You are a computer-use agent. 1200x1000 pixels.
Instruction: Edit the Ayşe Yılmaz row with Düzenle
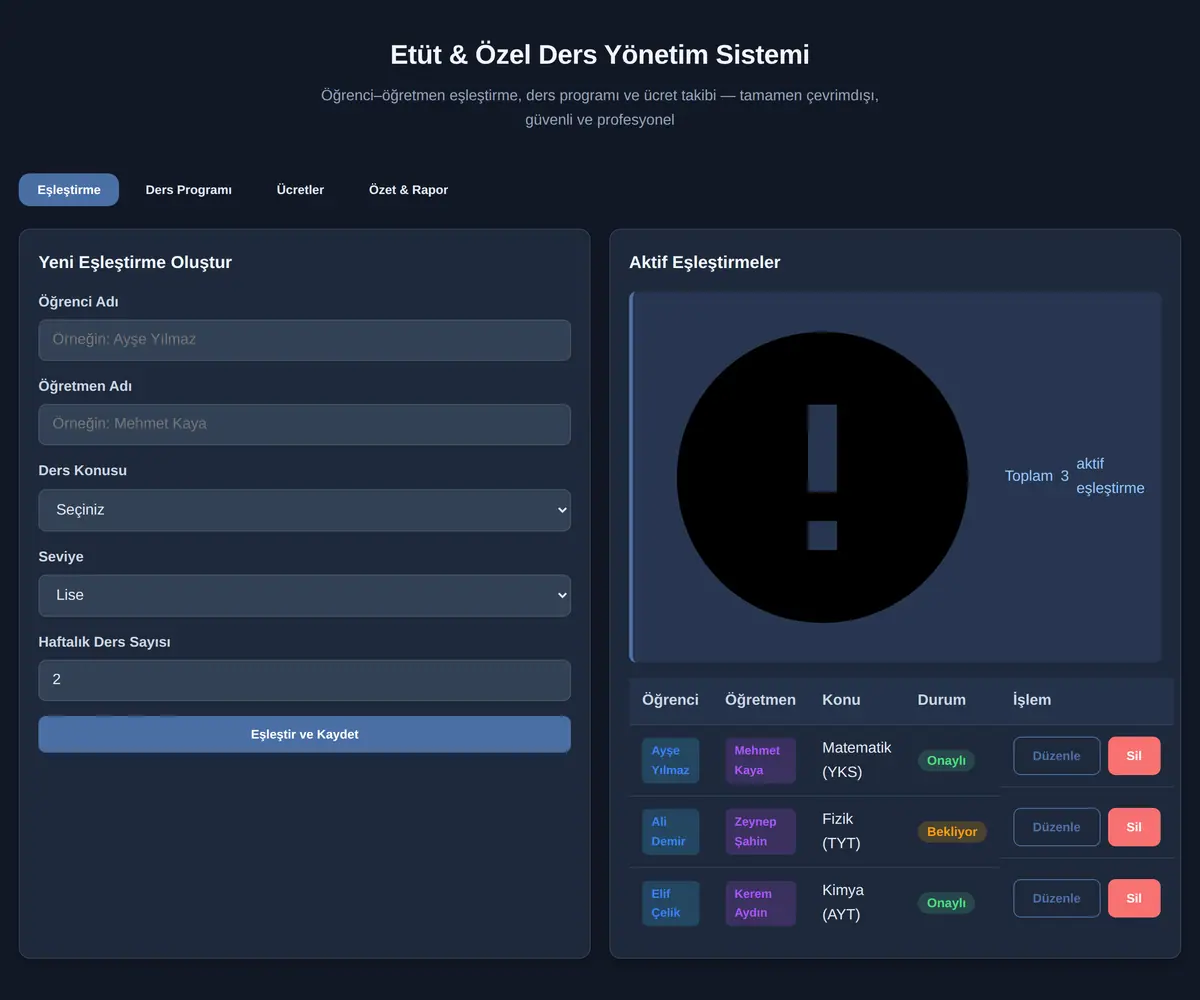[x=1057, y=756]
